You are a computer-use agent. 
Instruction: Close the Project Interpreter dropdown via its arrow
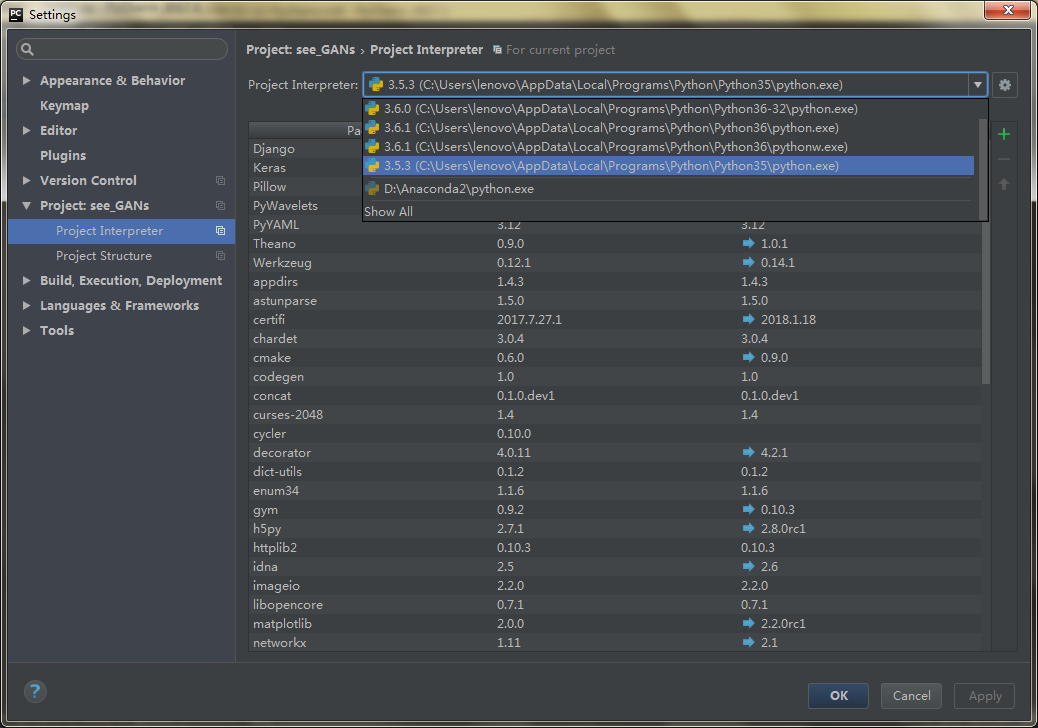click(x=977, y=85)
